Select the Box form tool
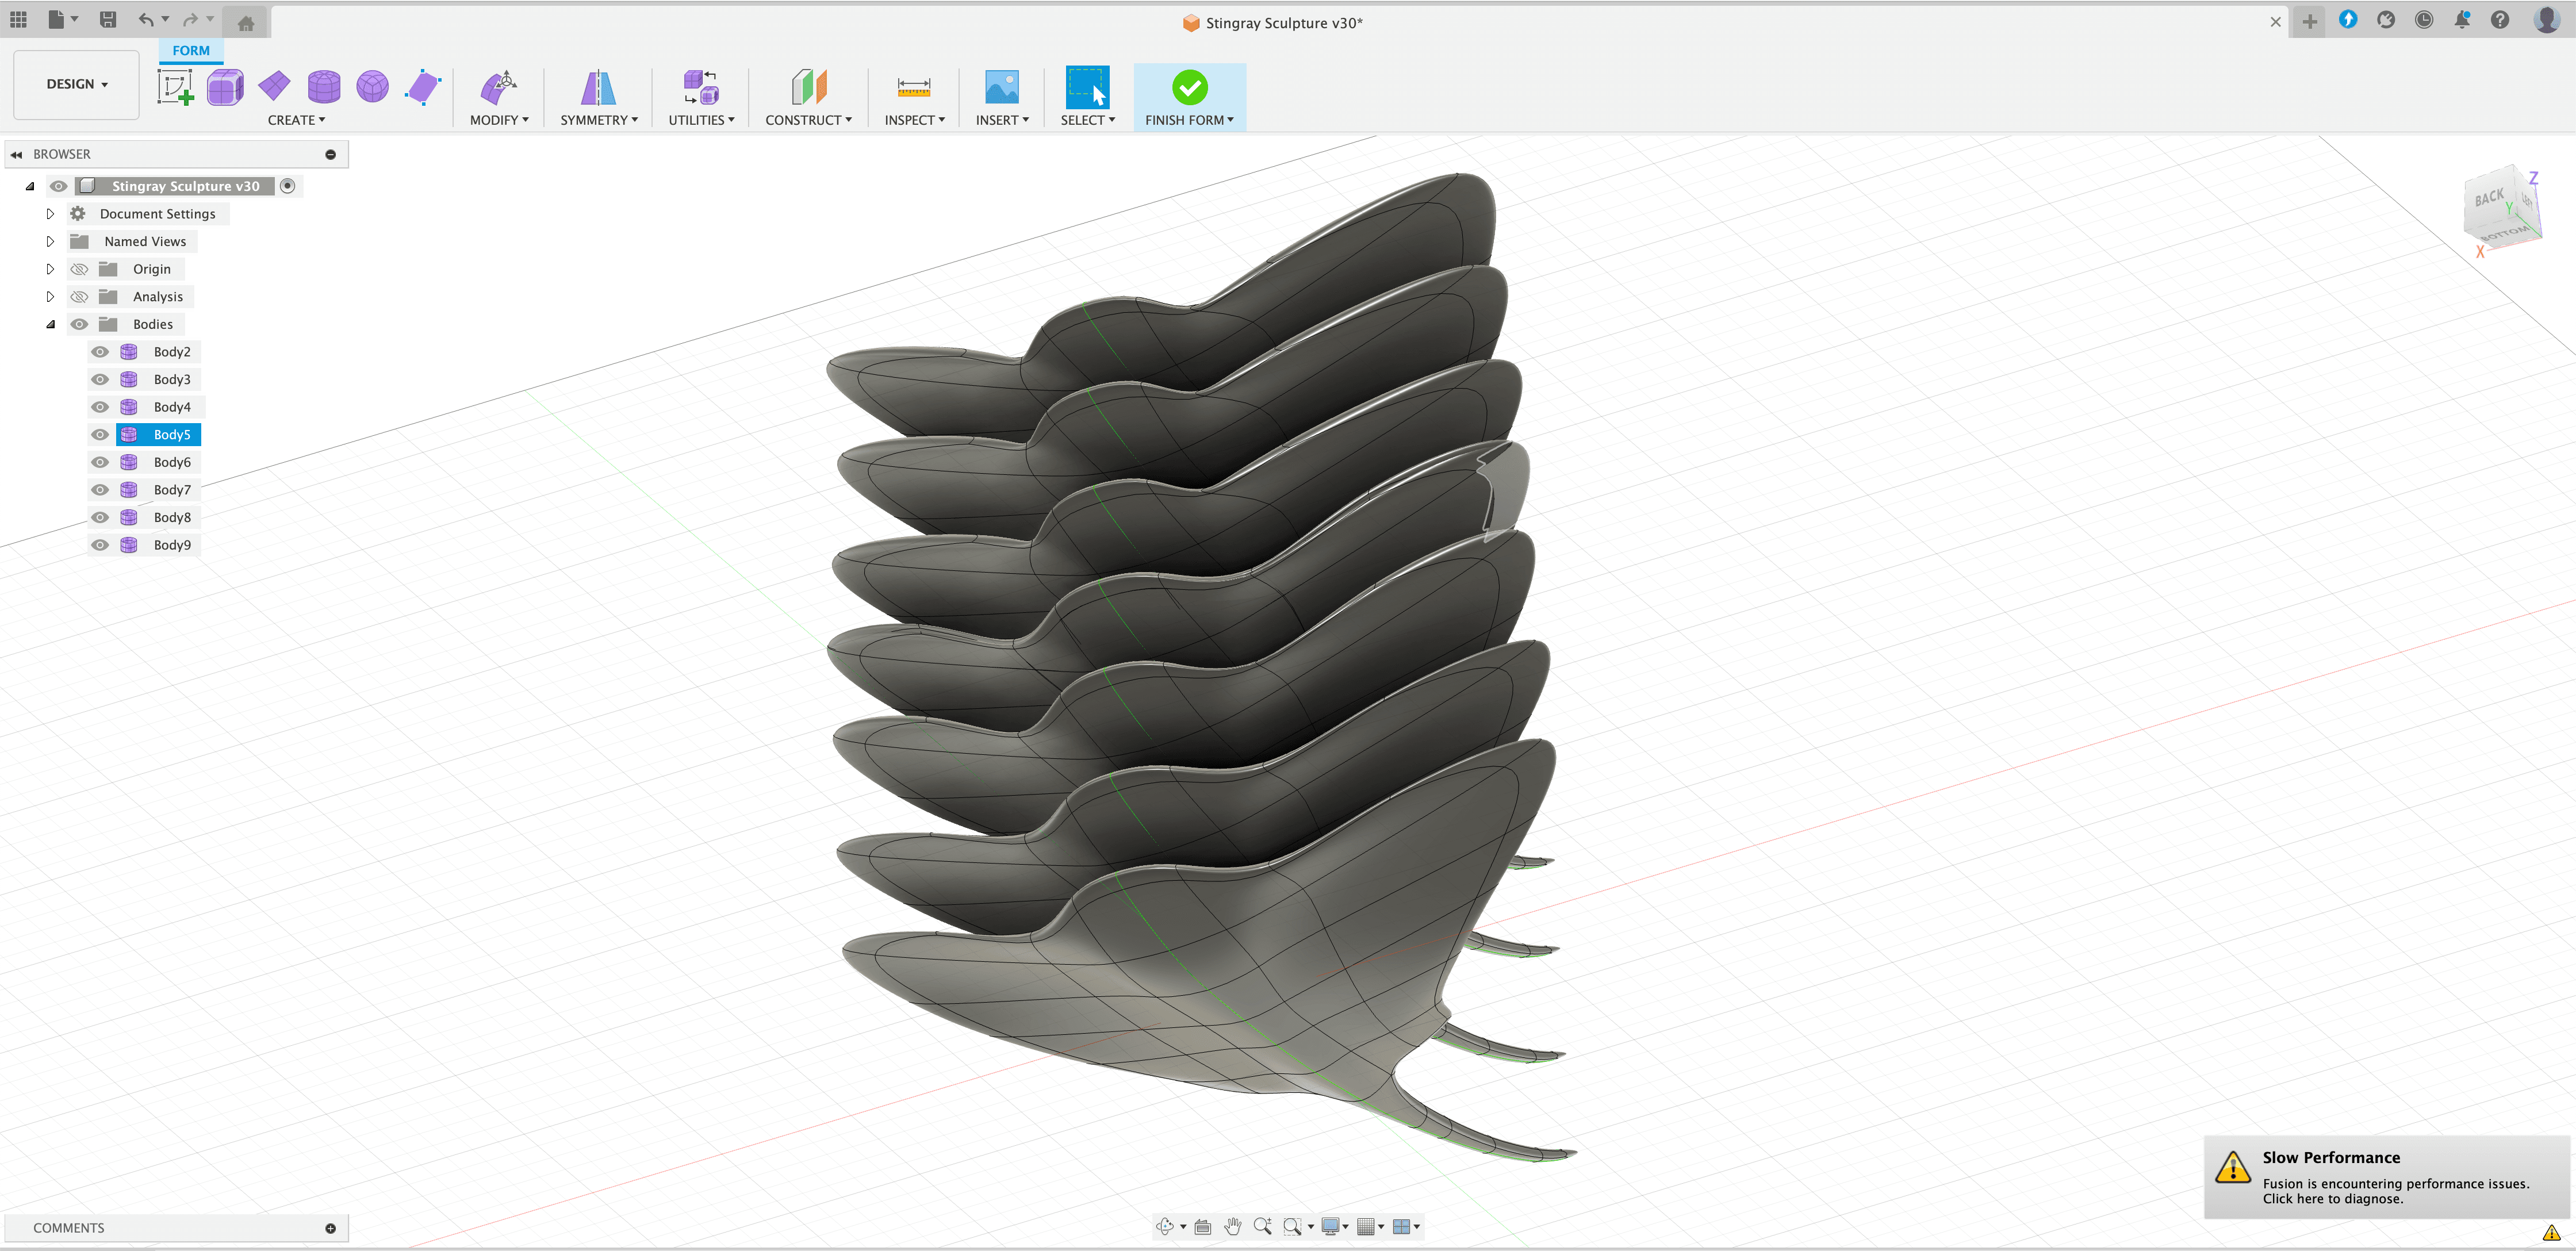 click(225, 87)
